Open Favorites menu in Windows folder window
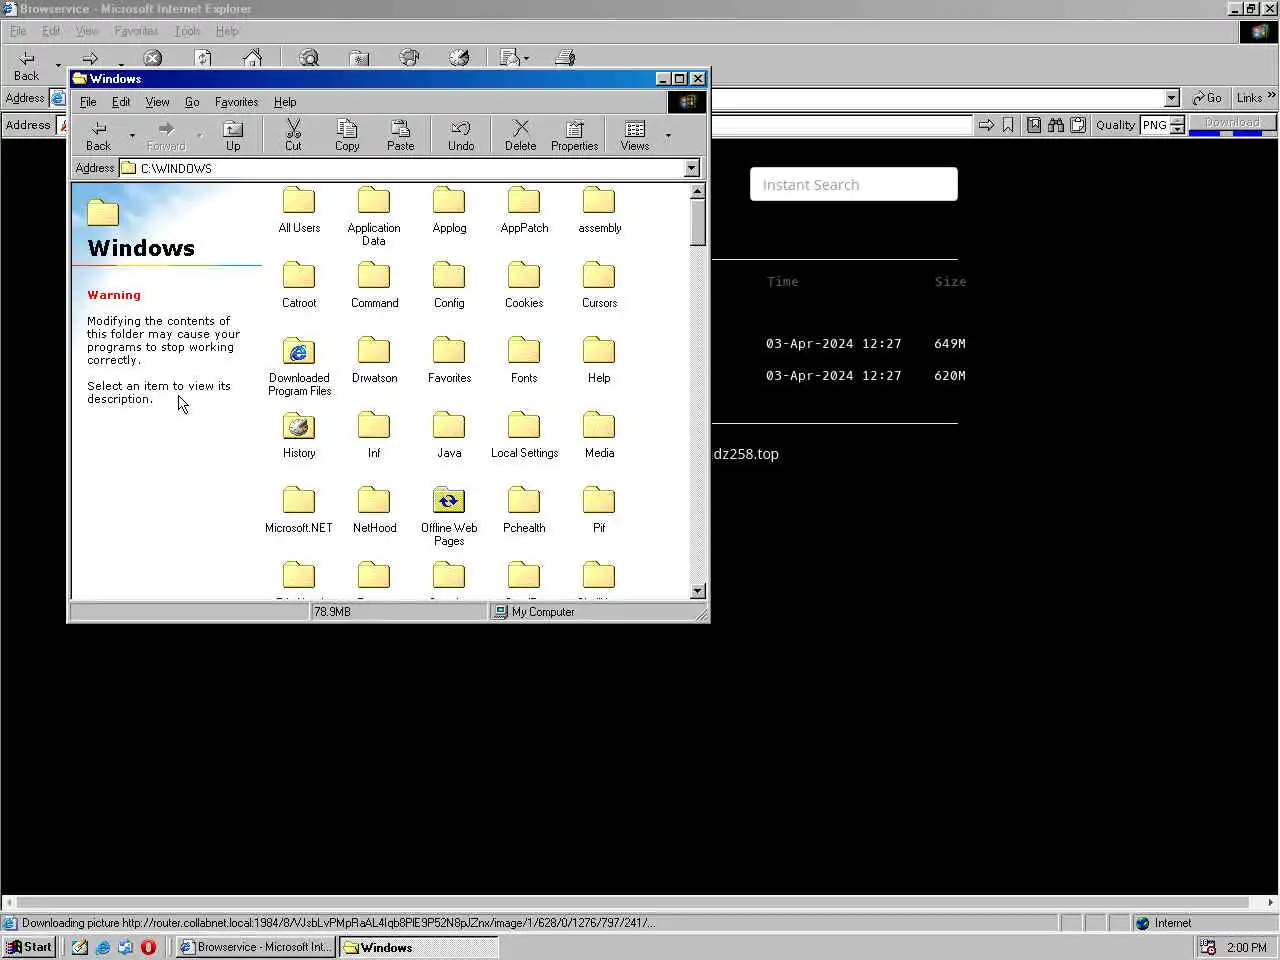The height and width of the screenshot is (960, 1280). 236,102
